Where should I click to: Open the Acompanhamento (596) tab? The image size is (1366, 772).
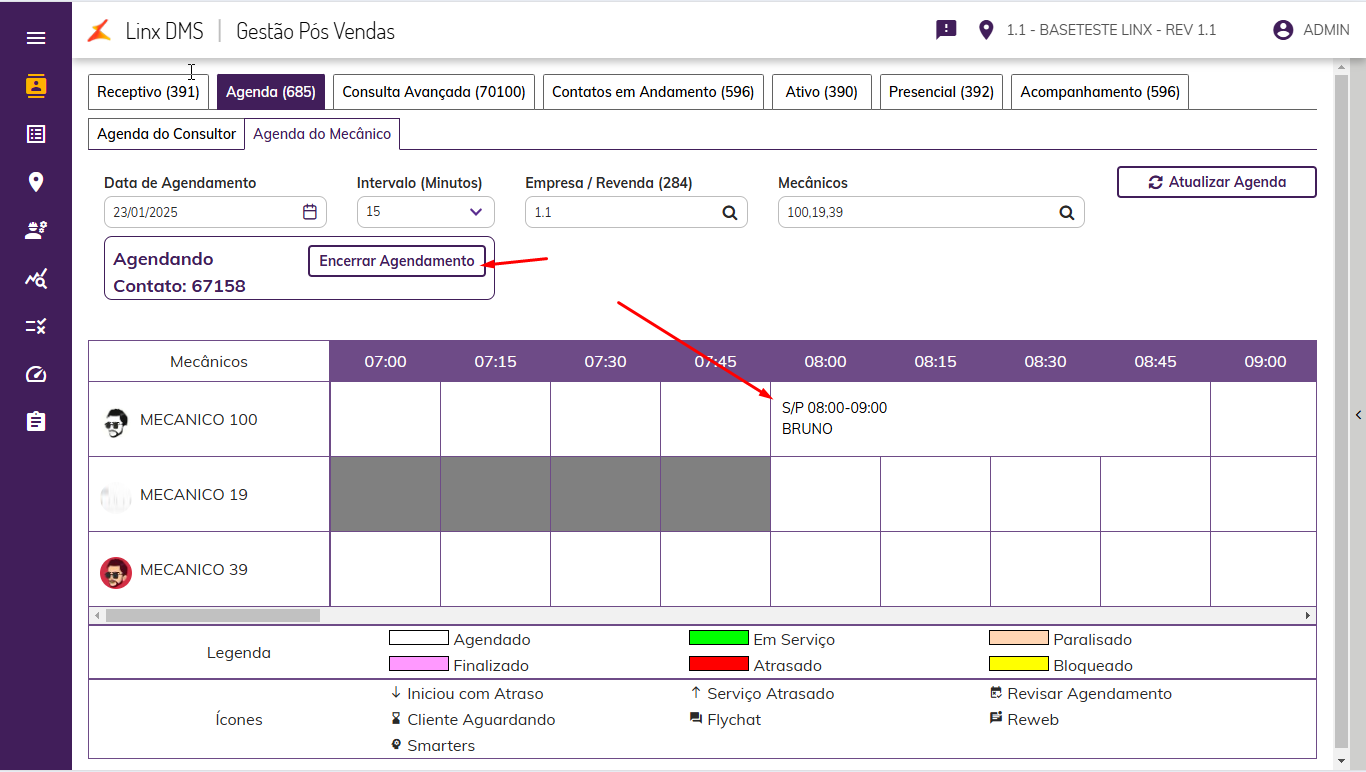pos(1100,92)
